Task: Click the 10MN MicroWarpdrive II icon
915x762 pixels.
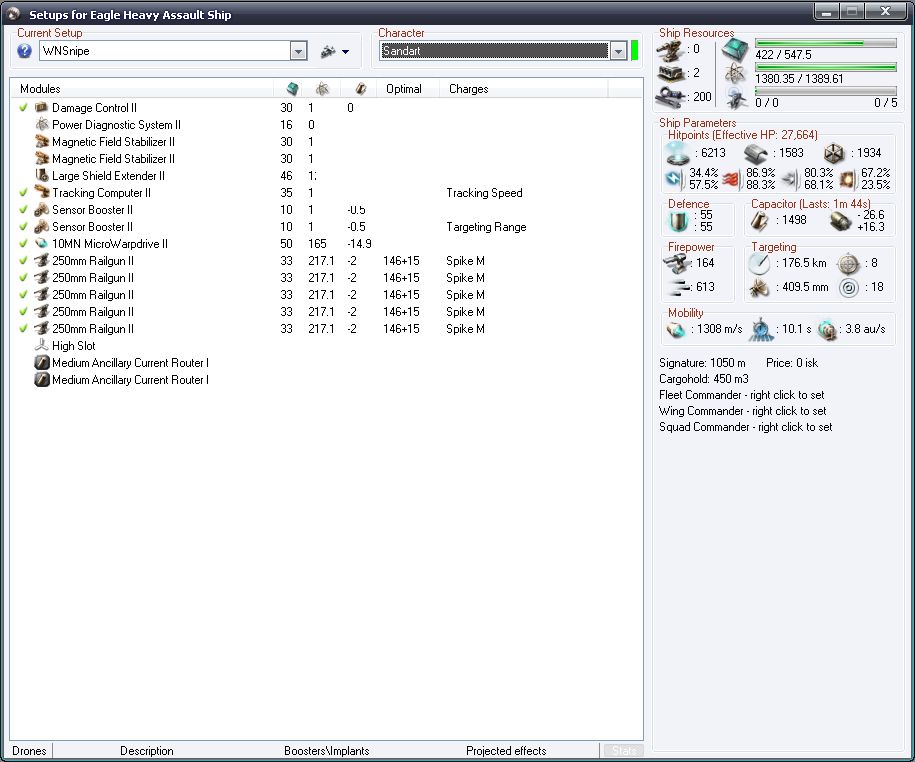Action: [x=41, y=243]
